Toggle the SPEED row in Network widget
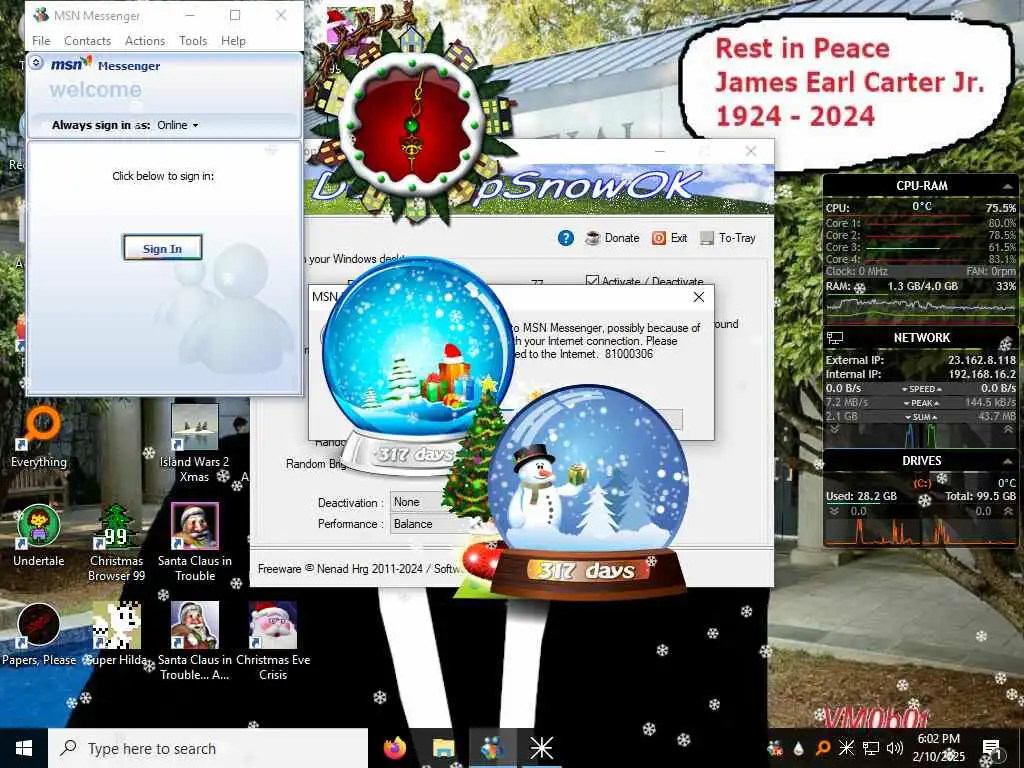This screenshot has width=1024, height=768. (x=921, y=389)
